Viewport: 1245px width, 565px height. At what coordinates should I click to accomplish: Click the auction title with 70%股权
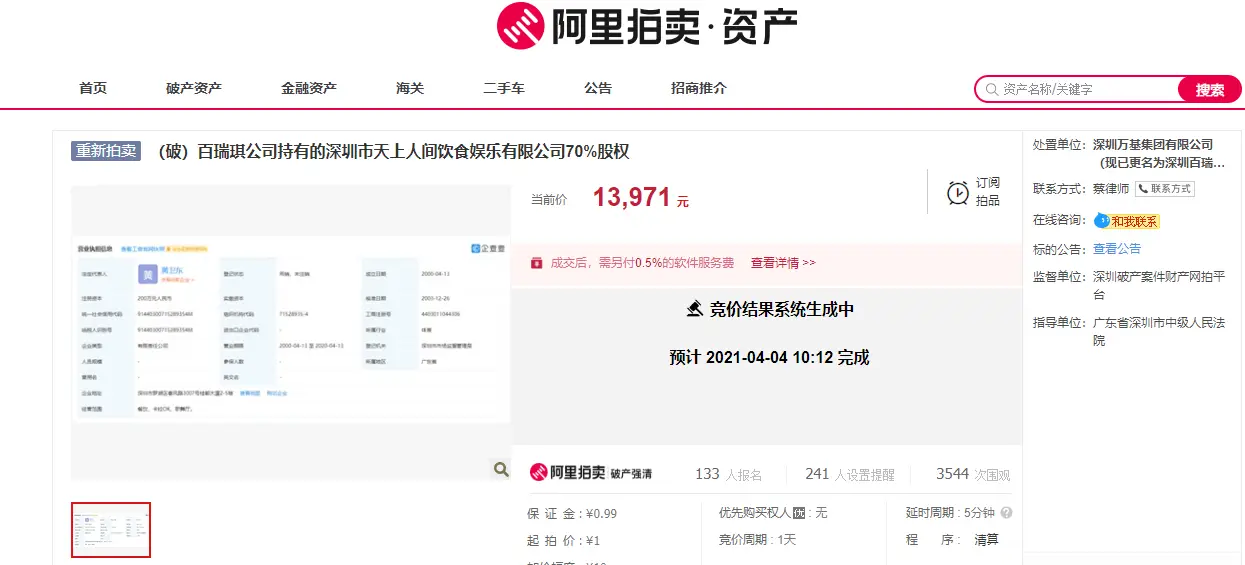pos(394,151)
